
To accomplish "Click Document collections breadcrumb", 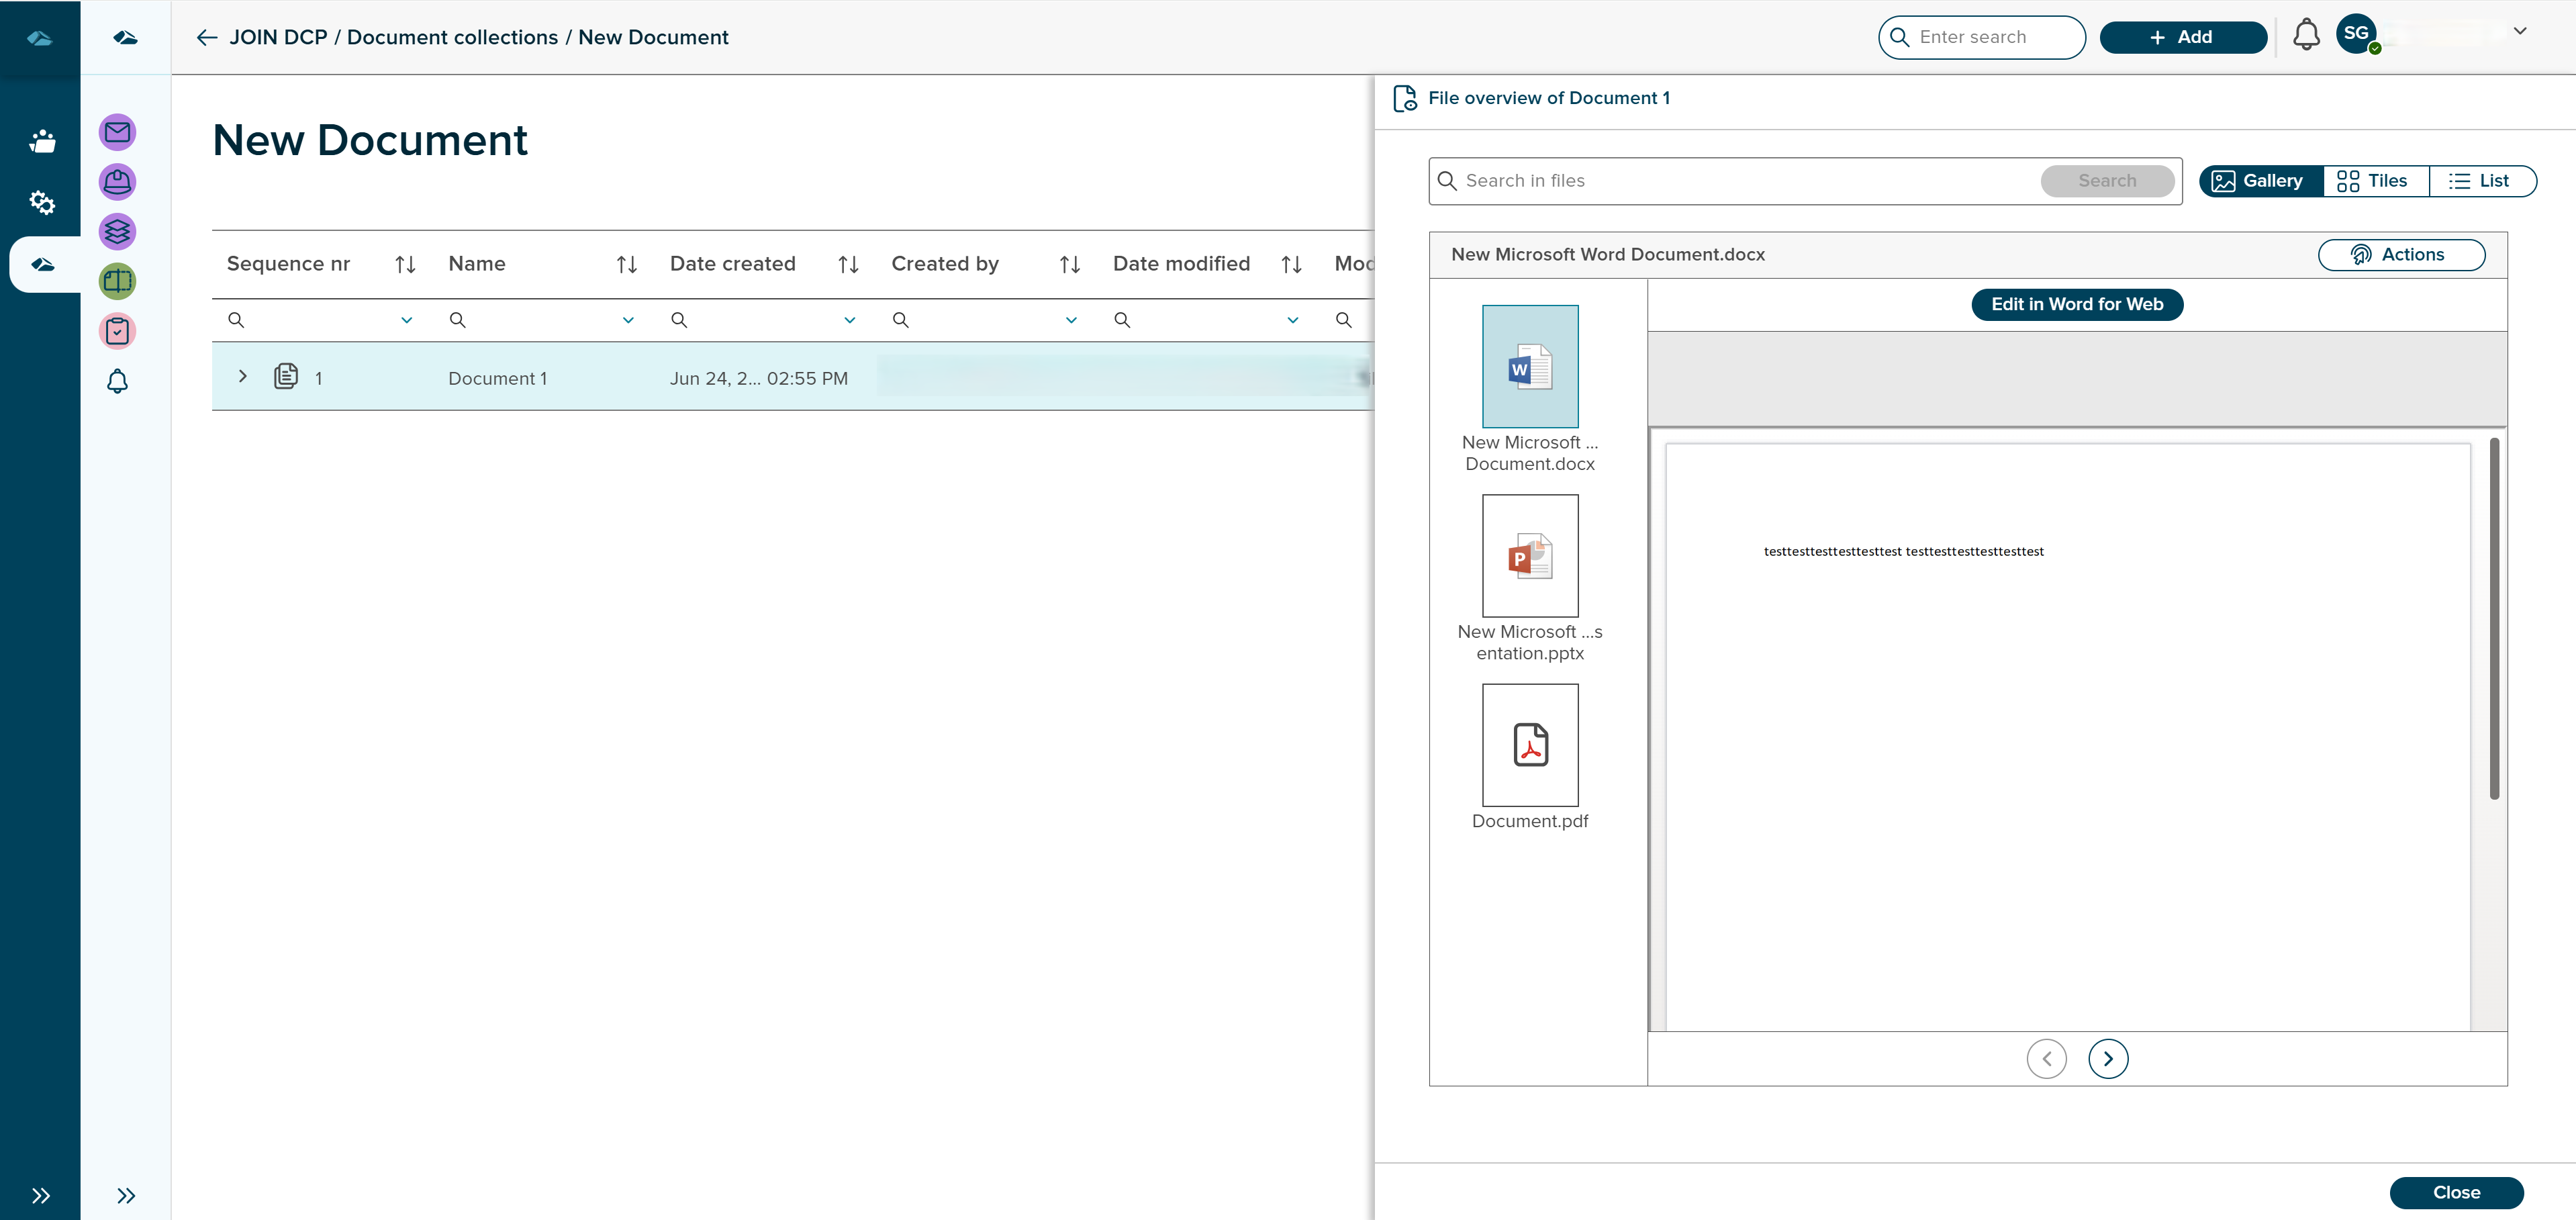I will (452, 37).
